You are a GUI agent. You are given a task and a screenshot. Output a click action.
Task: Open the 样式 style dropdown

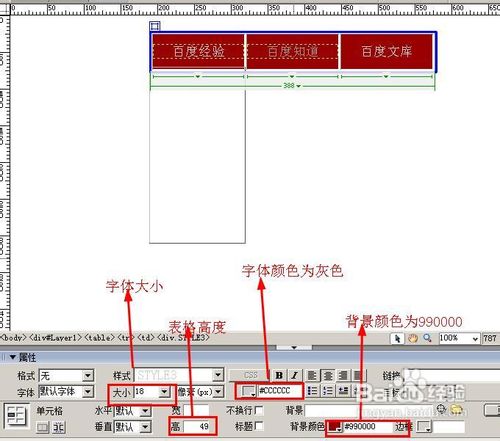pos(218,375)
